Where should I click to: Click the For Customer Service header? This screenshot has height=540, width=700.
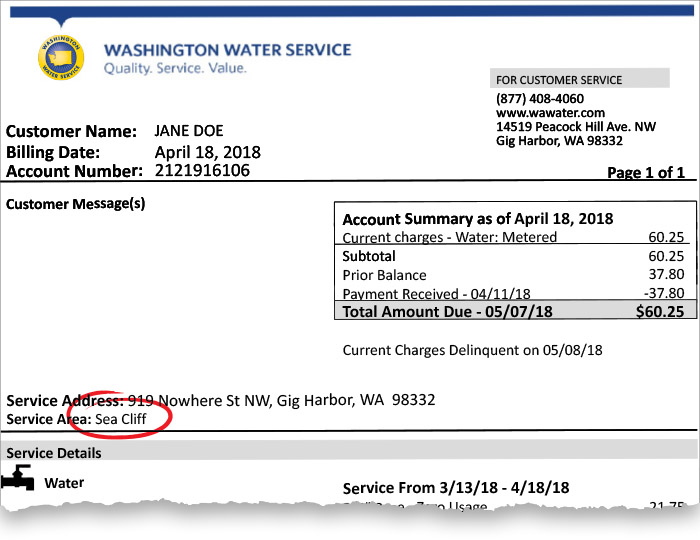point(559,80)
